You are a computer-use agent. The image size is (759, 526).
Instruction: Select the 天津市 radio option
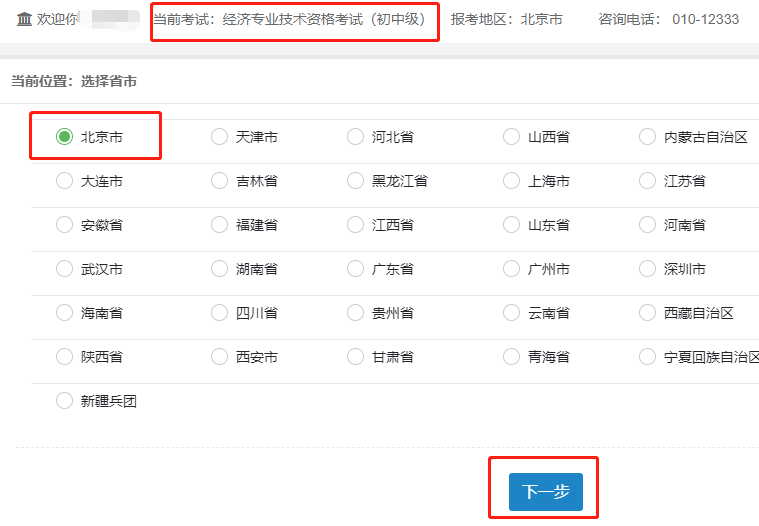click(x=220, y=137)
